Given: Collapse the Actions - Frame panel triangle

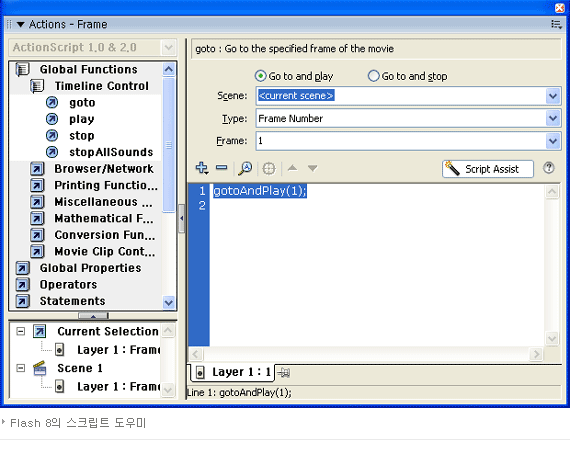Looking at the screenshot, I should (x=21, y=25).
